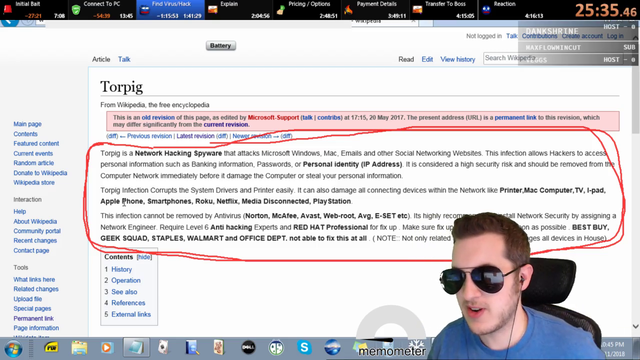The height and width of the screenshot is (360, 640).
Task: Click the permanent link in revision notice
Action: [515, 118]
